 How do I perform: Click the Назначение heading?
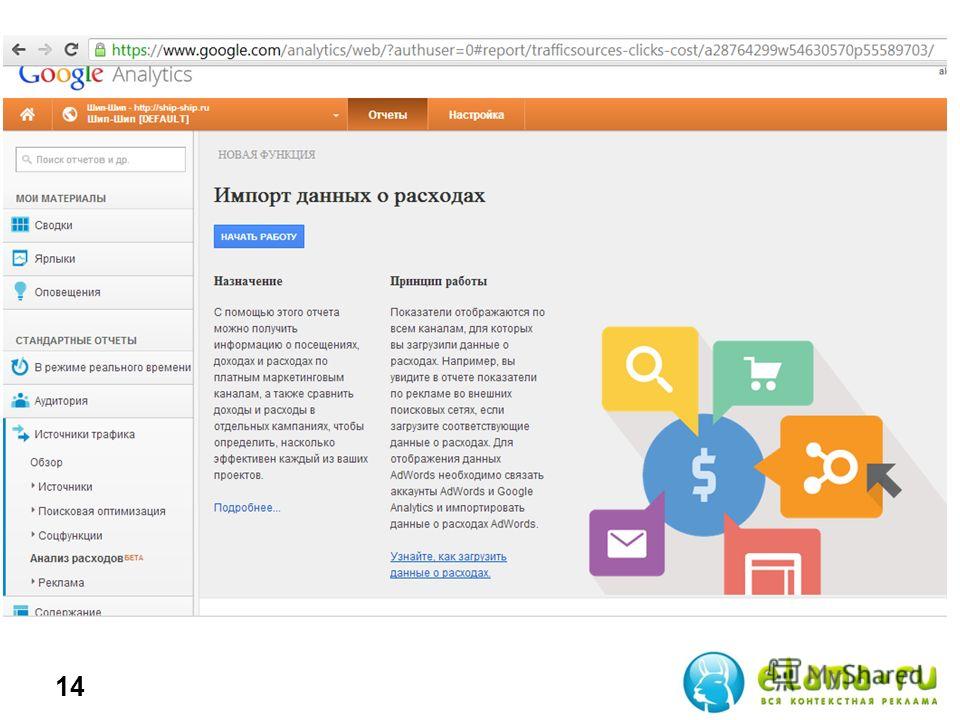[x=248, y=281]
